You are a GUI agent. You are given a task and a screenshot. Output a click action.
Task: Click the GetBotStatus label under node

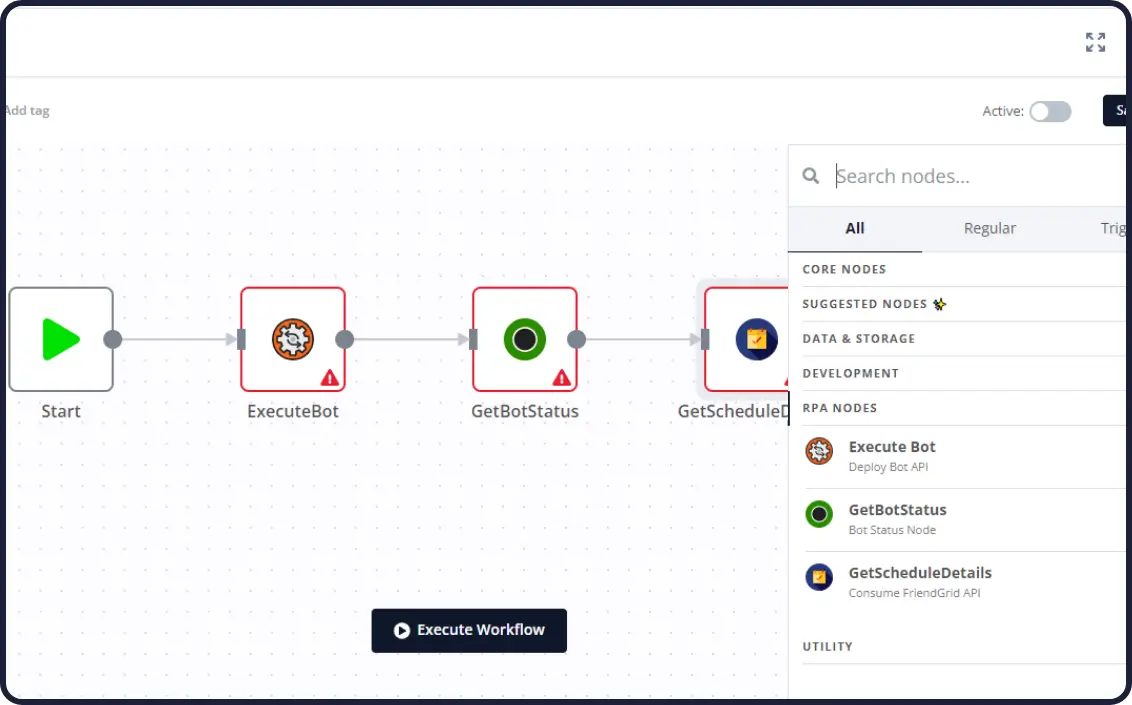[525, 411]
